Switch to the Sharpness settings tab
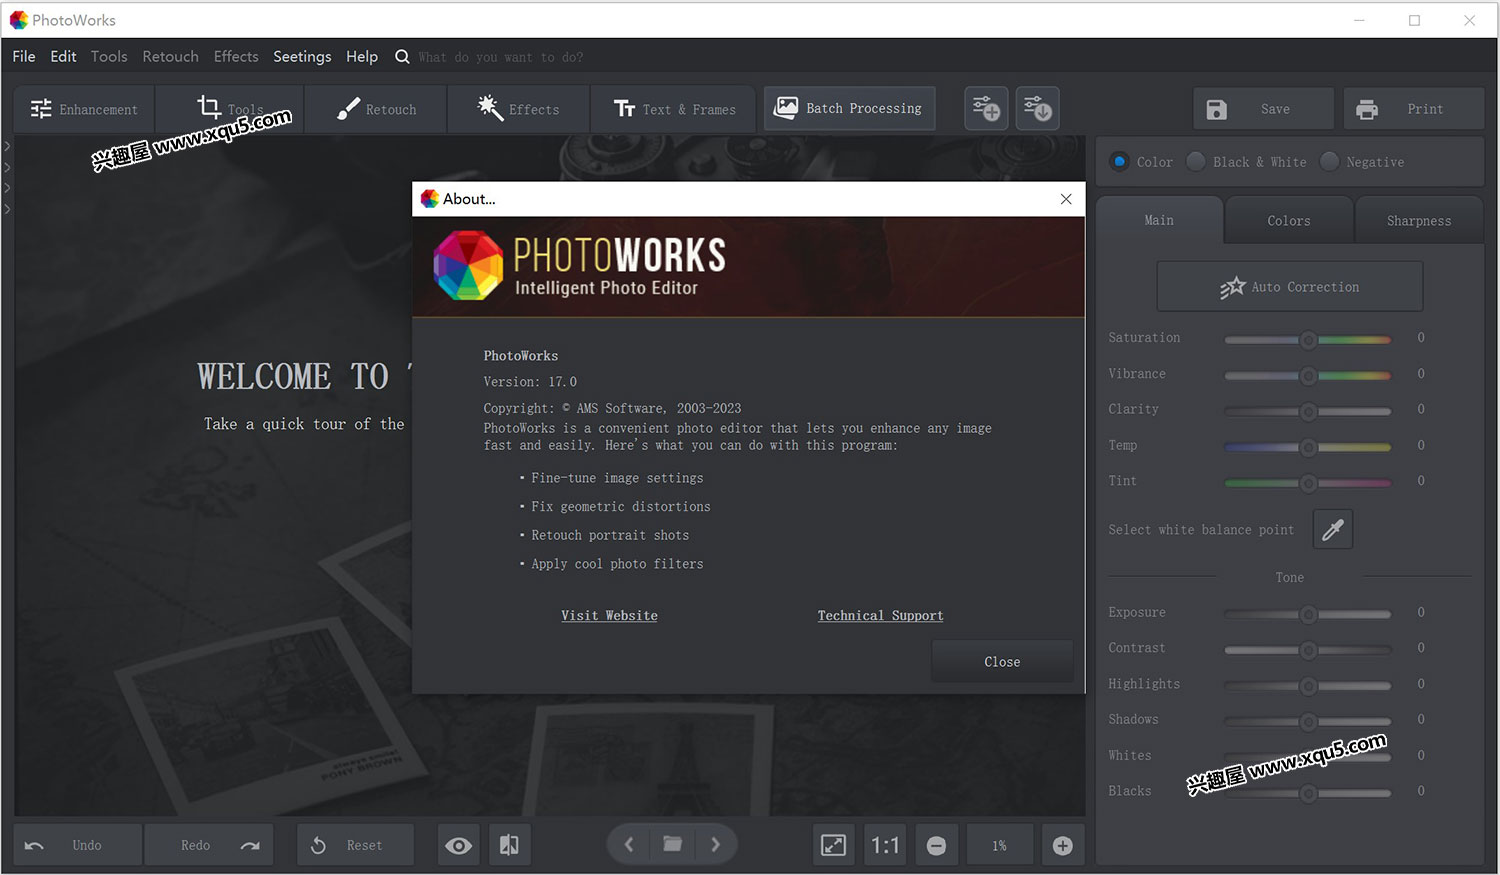This screenshot has width=1500, height=875. pyautogui.click(x=1419, y=221)
